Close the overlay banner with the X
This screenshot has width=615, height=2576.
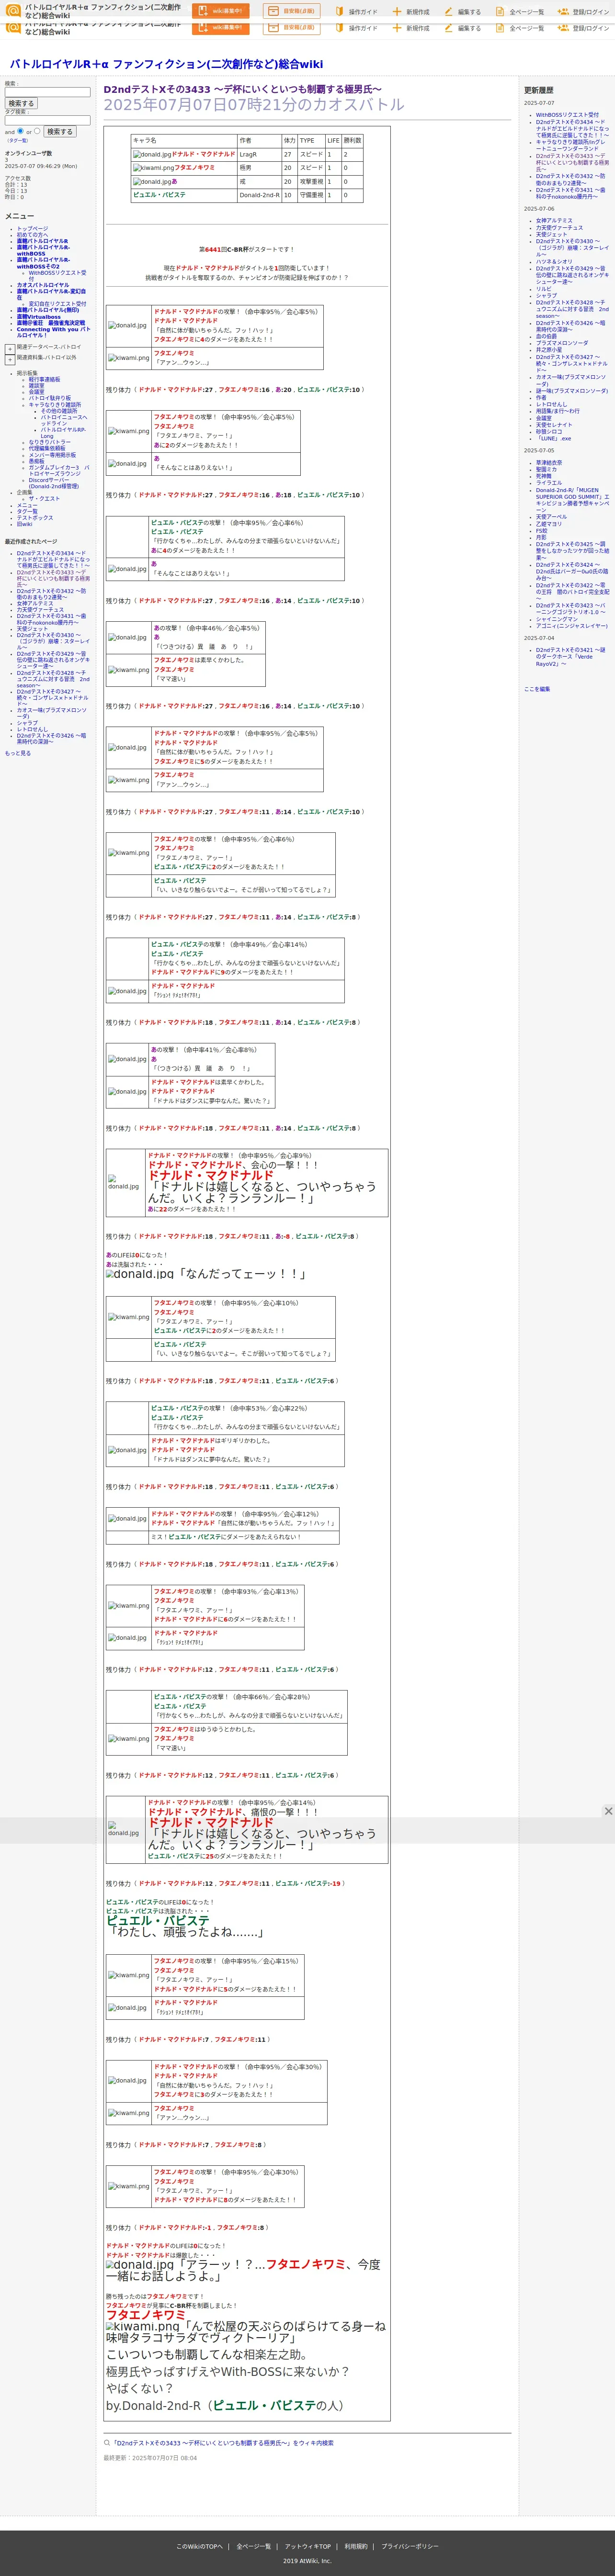608,1811
